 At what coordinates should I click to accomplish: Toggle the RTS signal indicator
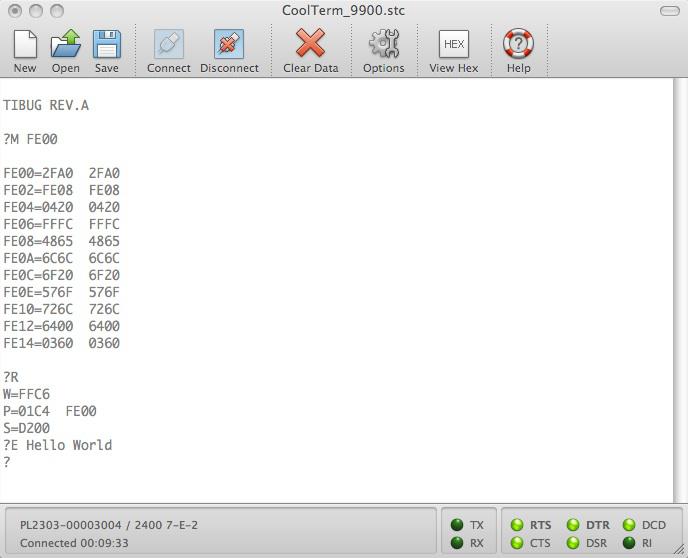(x=518, y=525)
